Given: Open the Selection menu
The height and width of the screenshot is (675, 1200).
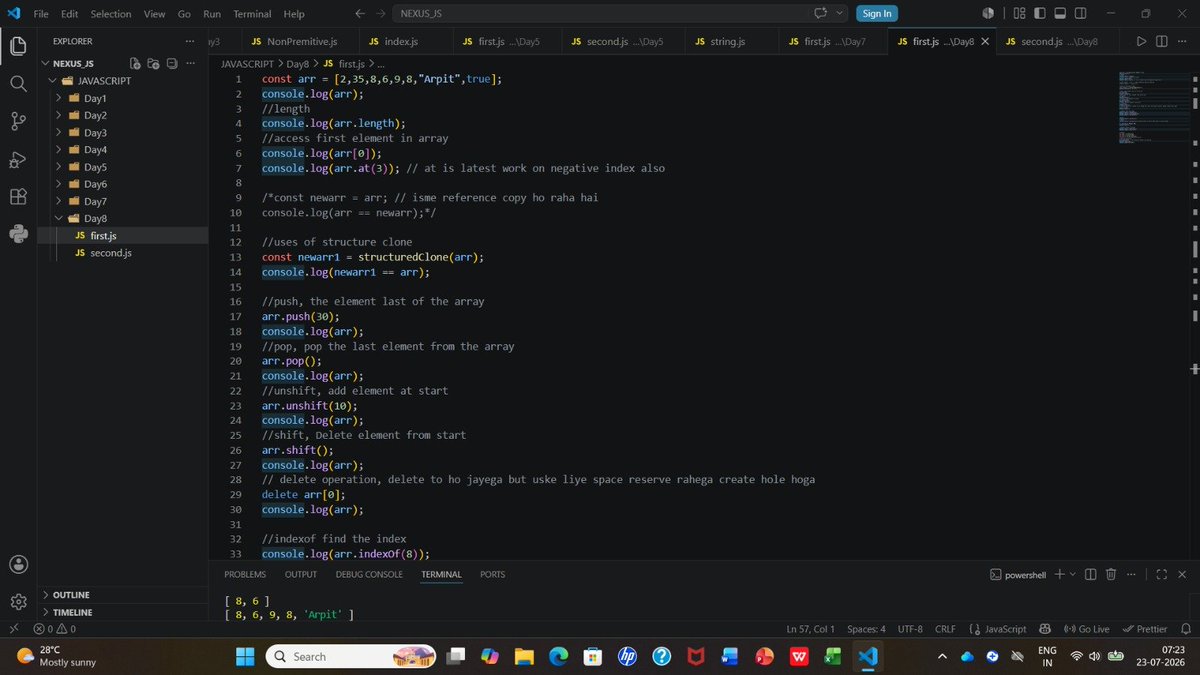Looking at the screenshot, I should point(110,13).
